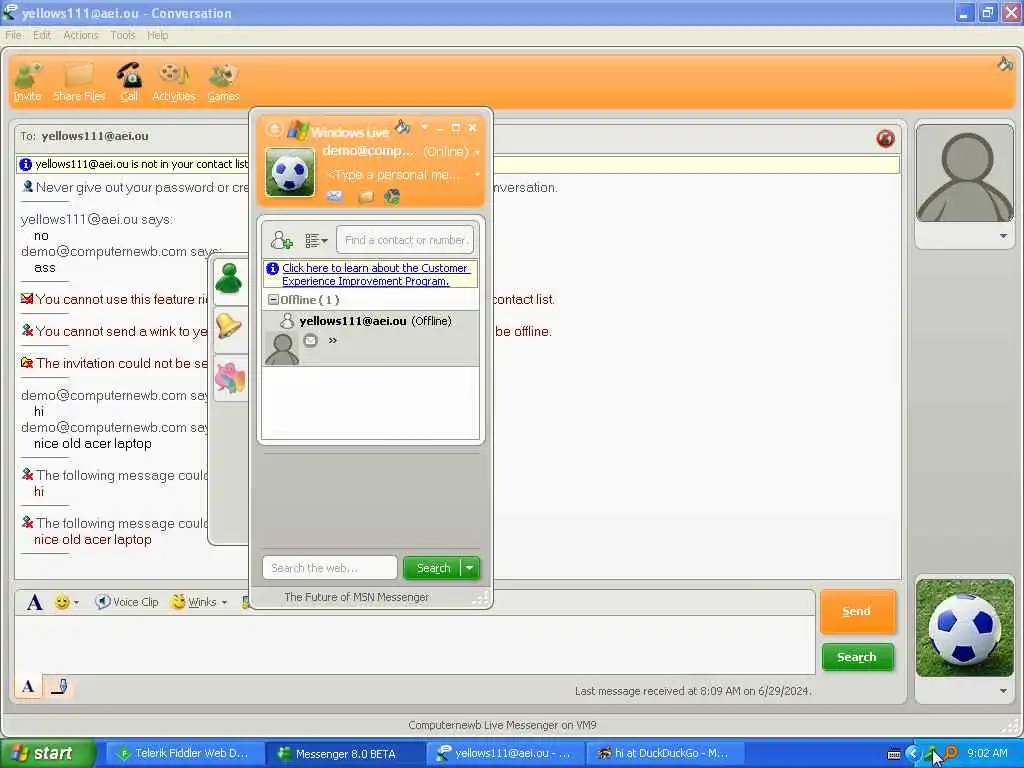Open the personal message dropdown arrow
Viewport: 1024px width, 768px height.
(477, 174)
